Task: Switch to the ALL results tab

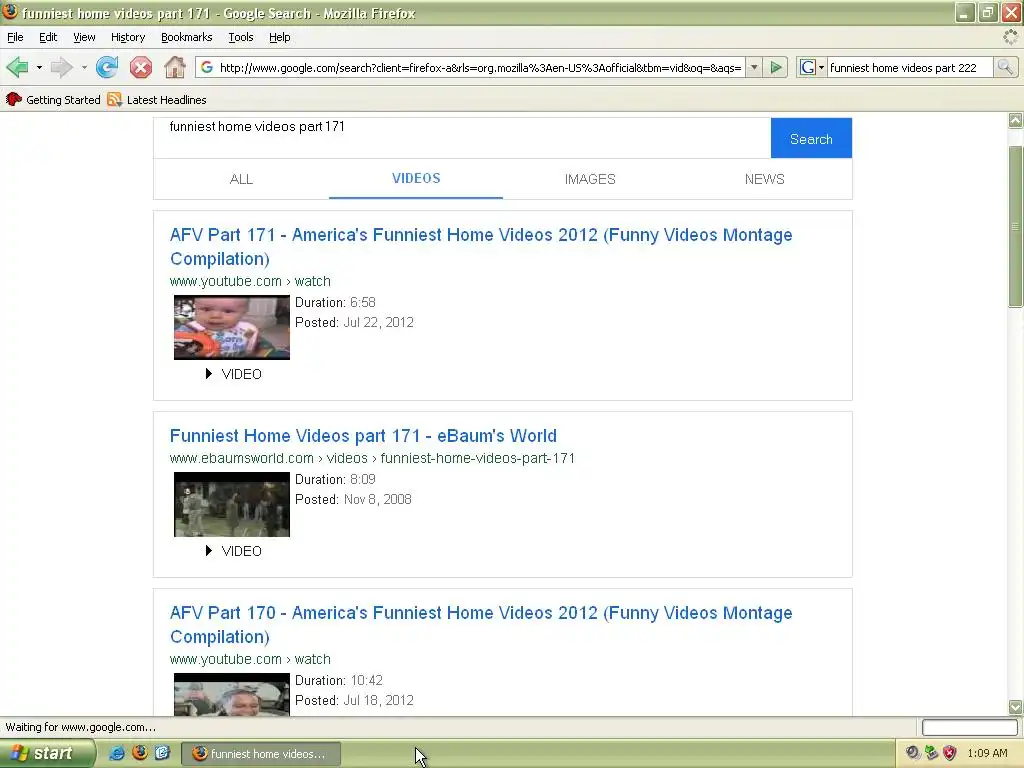Action: pyautogui.click(x=241, y=179)
